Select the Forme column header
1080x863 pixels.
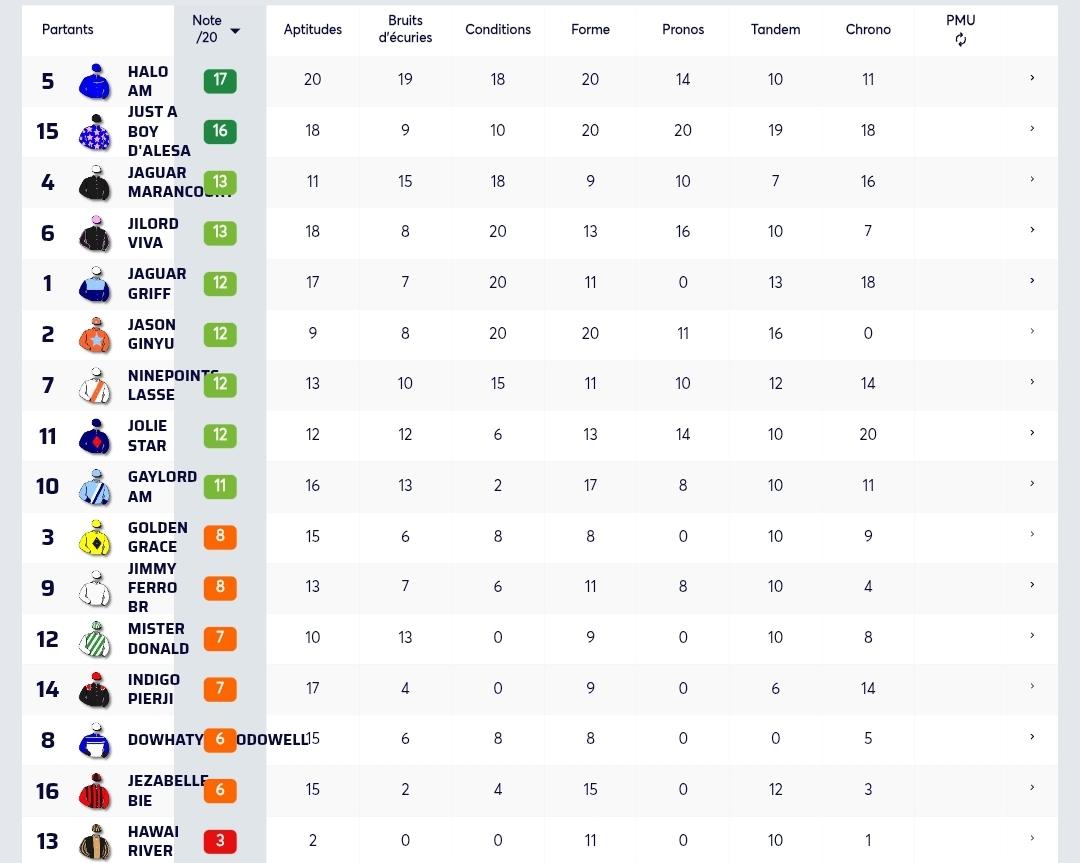[x=590, y=29]
